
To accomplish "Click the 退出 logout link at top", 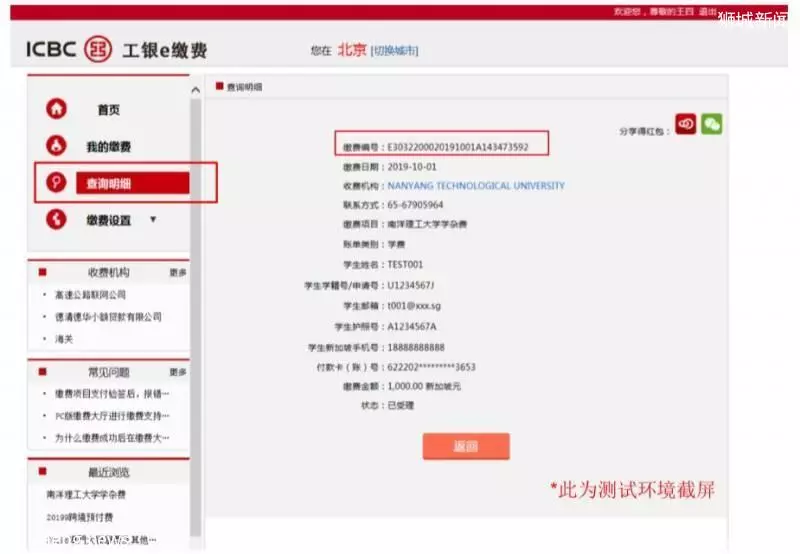I will coord(707,11).
